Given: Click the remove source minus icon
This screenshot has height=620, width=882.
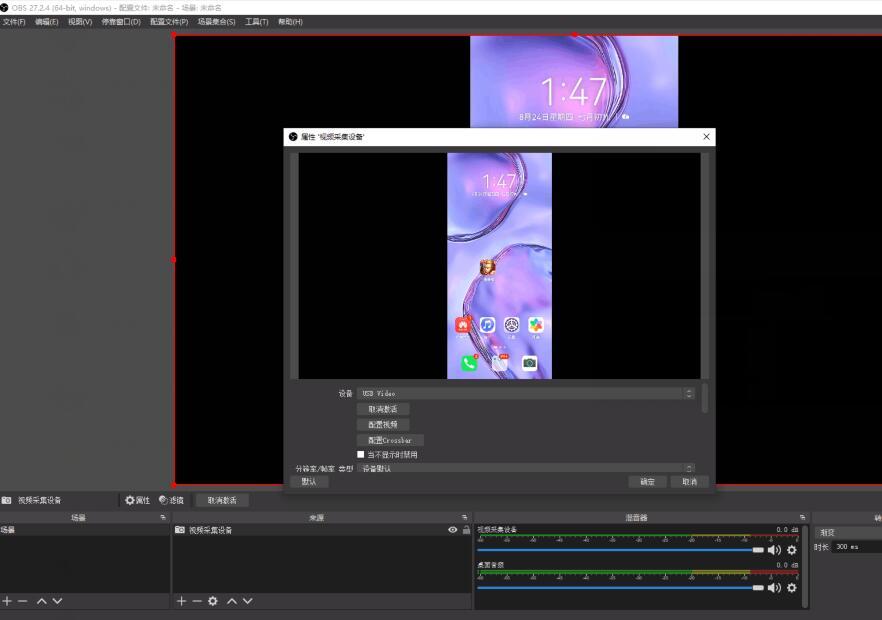Looking at the screenshot, I should 197,601.
